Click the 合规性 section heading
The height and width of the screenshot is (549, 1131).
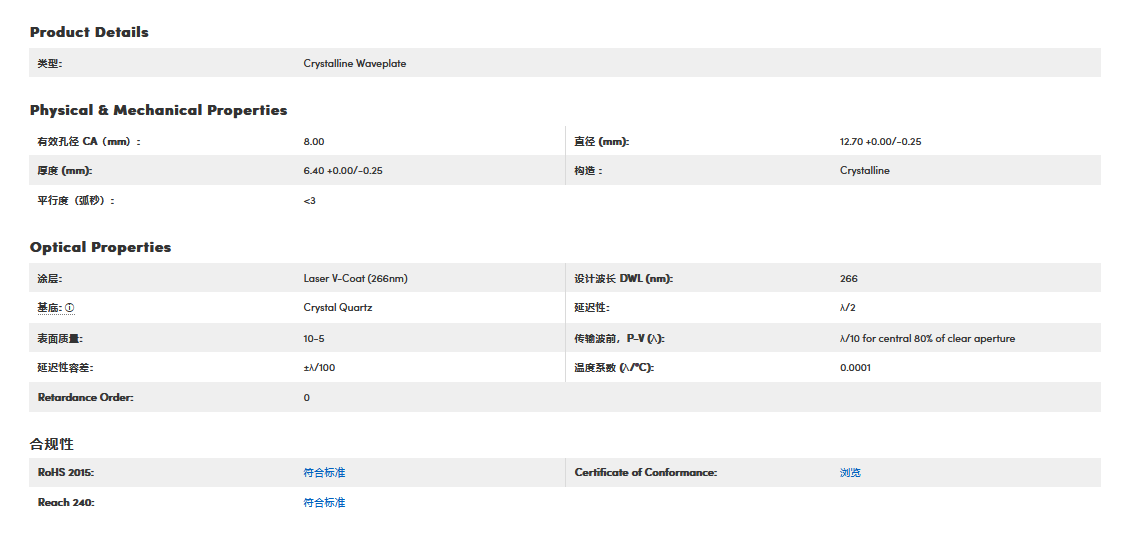pyautogui.click(x=52, y=443)
